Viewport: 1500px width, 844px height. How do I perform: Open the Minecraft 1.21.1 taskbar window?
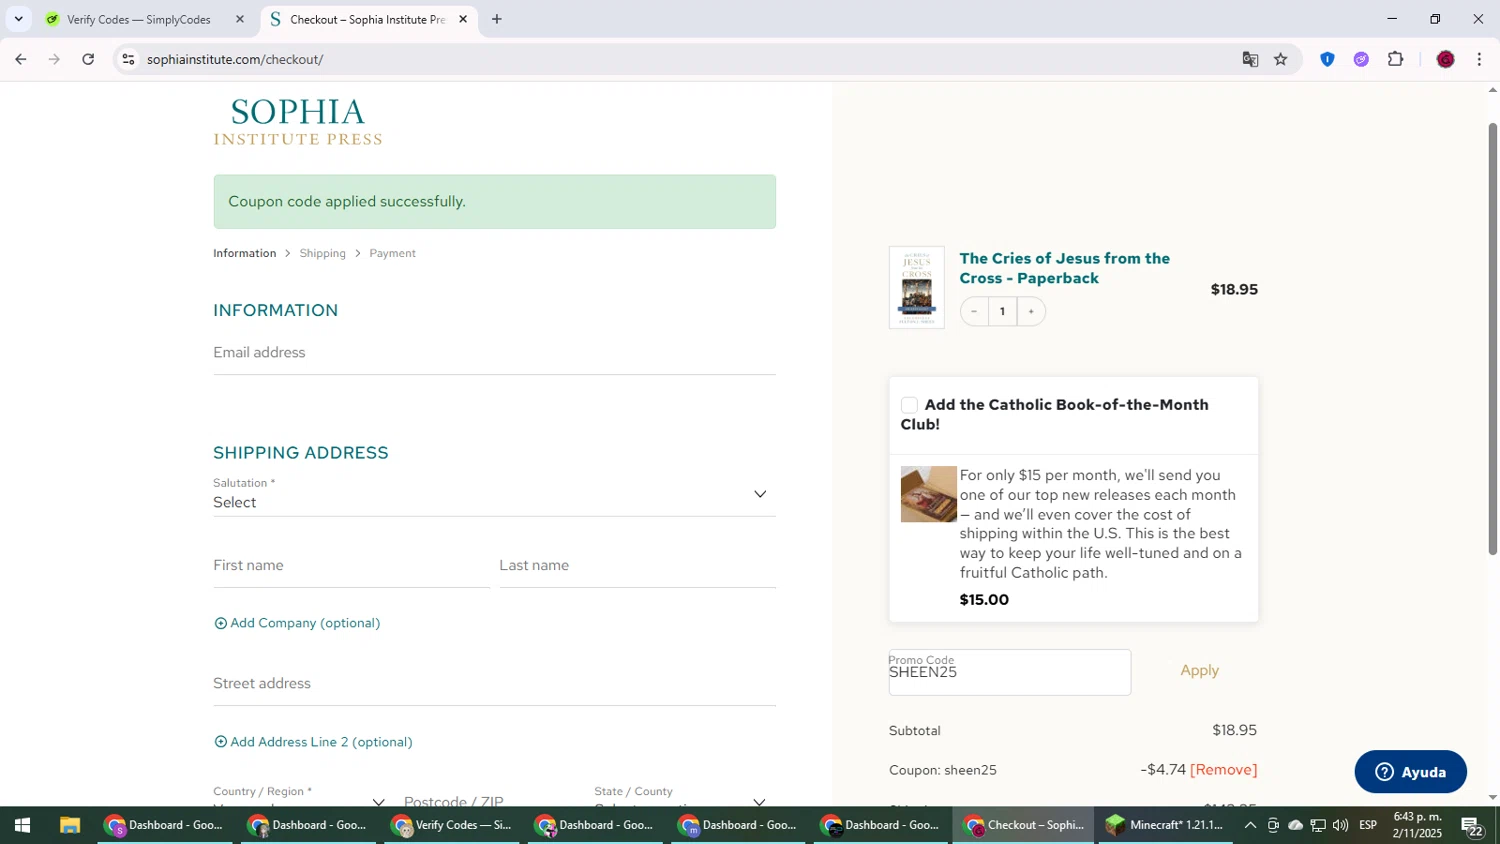click(x=1165, y=825)
